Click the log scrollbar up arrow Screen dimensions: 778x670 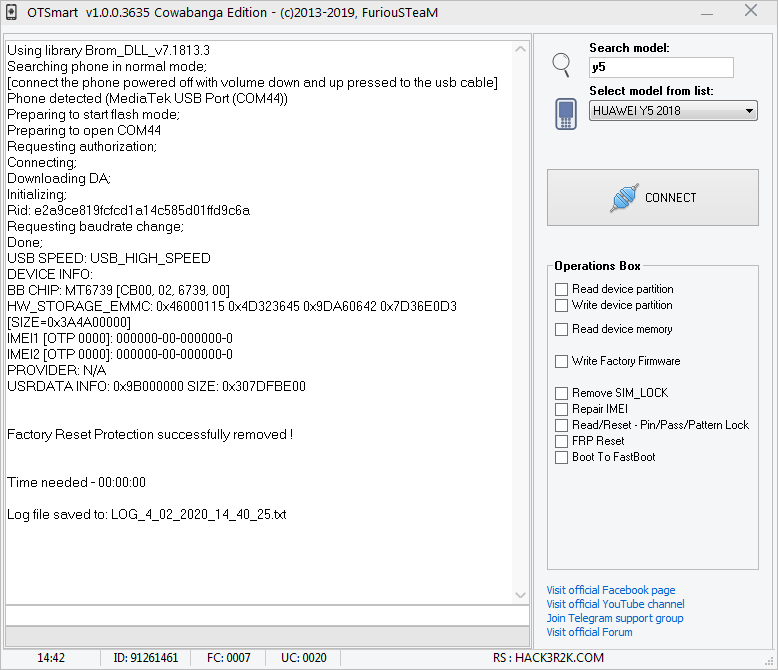coord(520,49)
